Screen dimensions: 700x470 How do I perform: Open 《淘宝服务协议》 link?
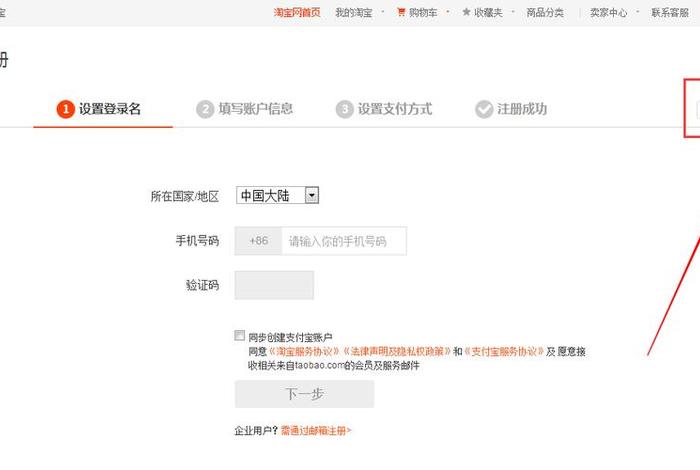[x=304, y=352]
